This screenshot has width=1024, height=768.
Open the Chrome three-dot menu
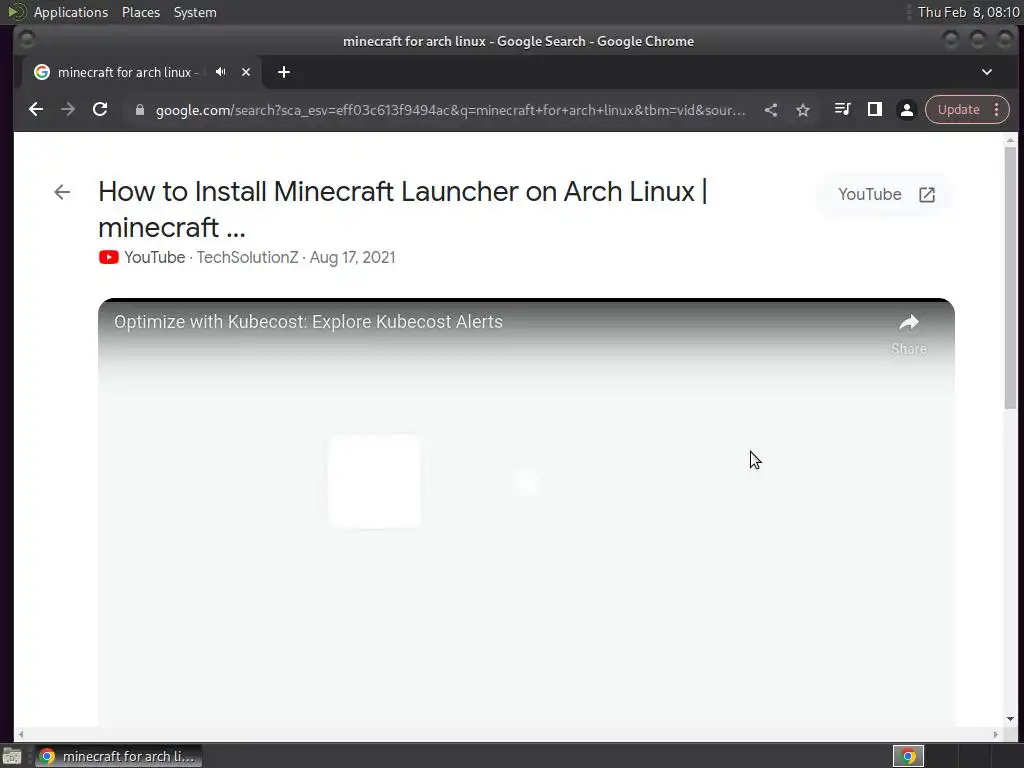(997, 110)
